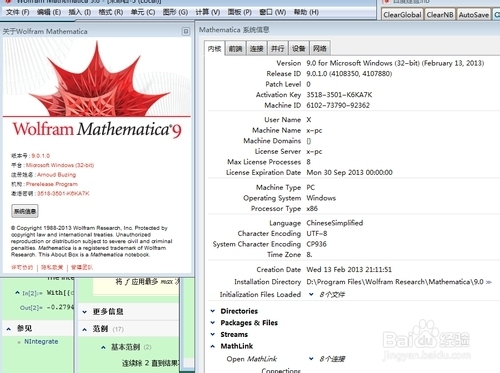
Task: Open the 编辑 (E) menu
Action: point(49,12)
